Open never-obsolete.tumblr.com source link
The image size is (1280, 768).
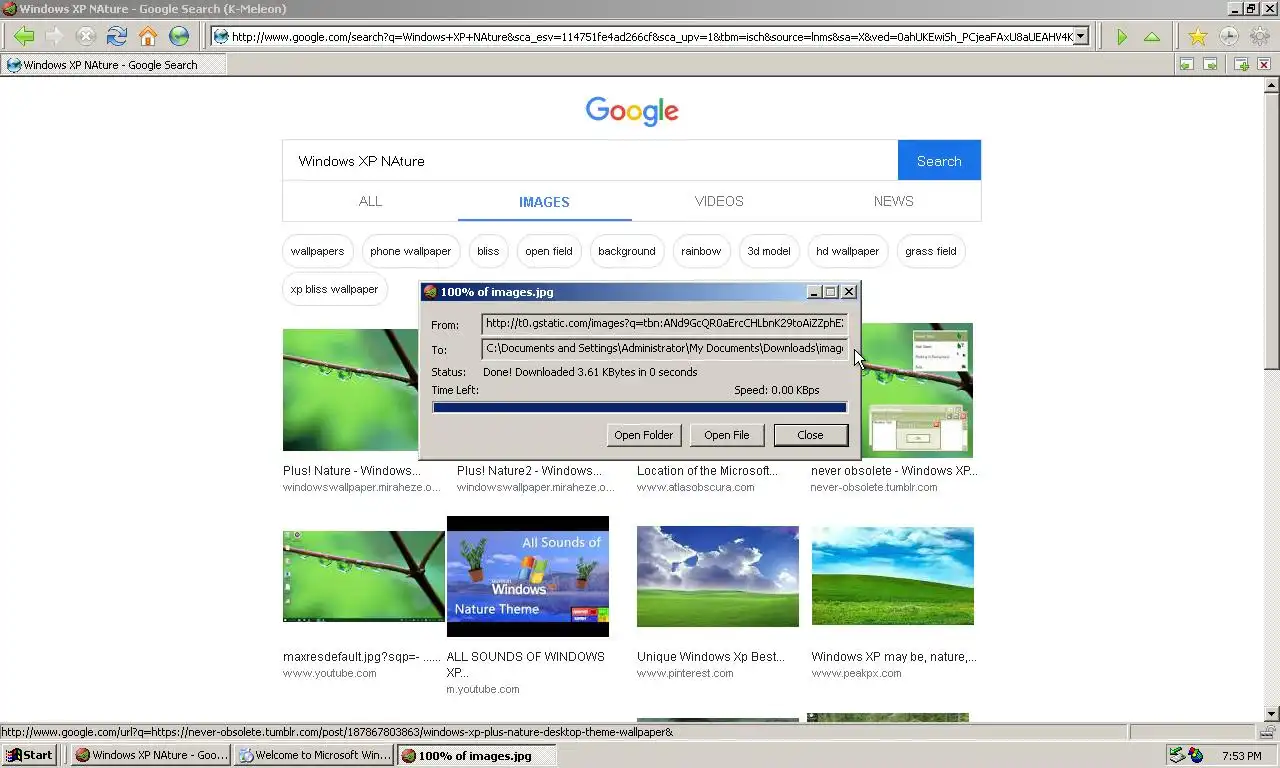(x=874, y=487)
